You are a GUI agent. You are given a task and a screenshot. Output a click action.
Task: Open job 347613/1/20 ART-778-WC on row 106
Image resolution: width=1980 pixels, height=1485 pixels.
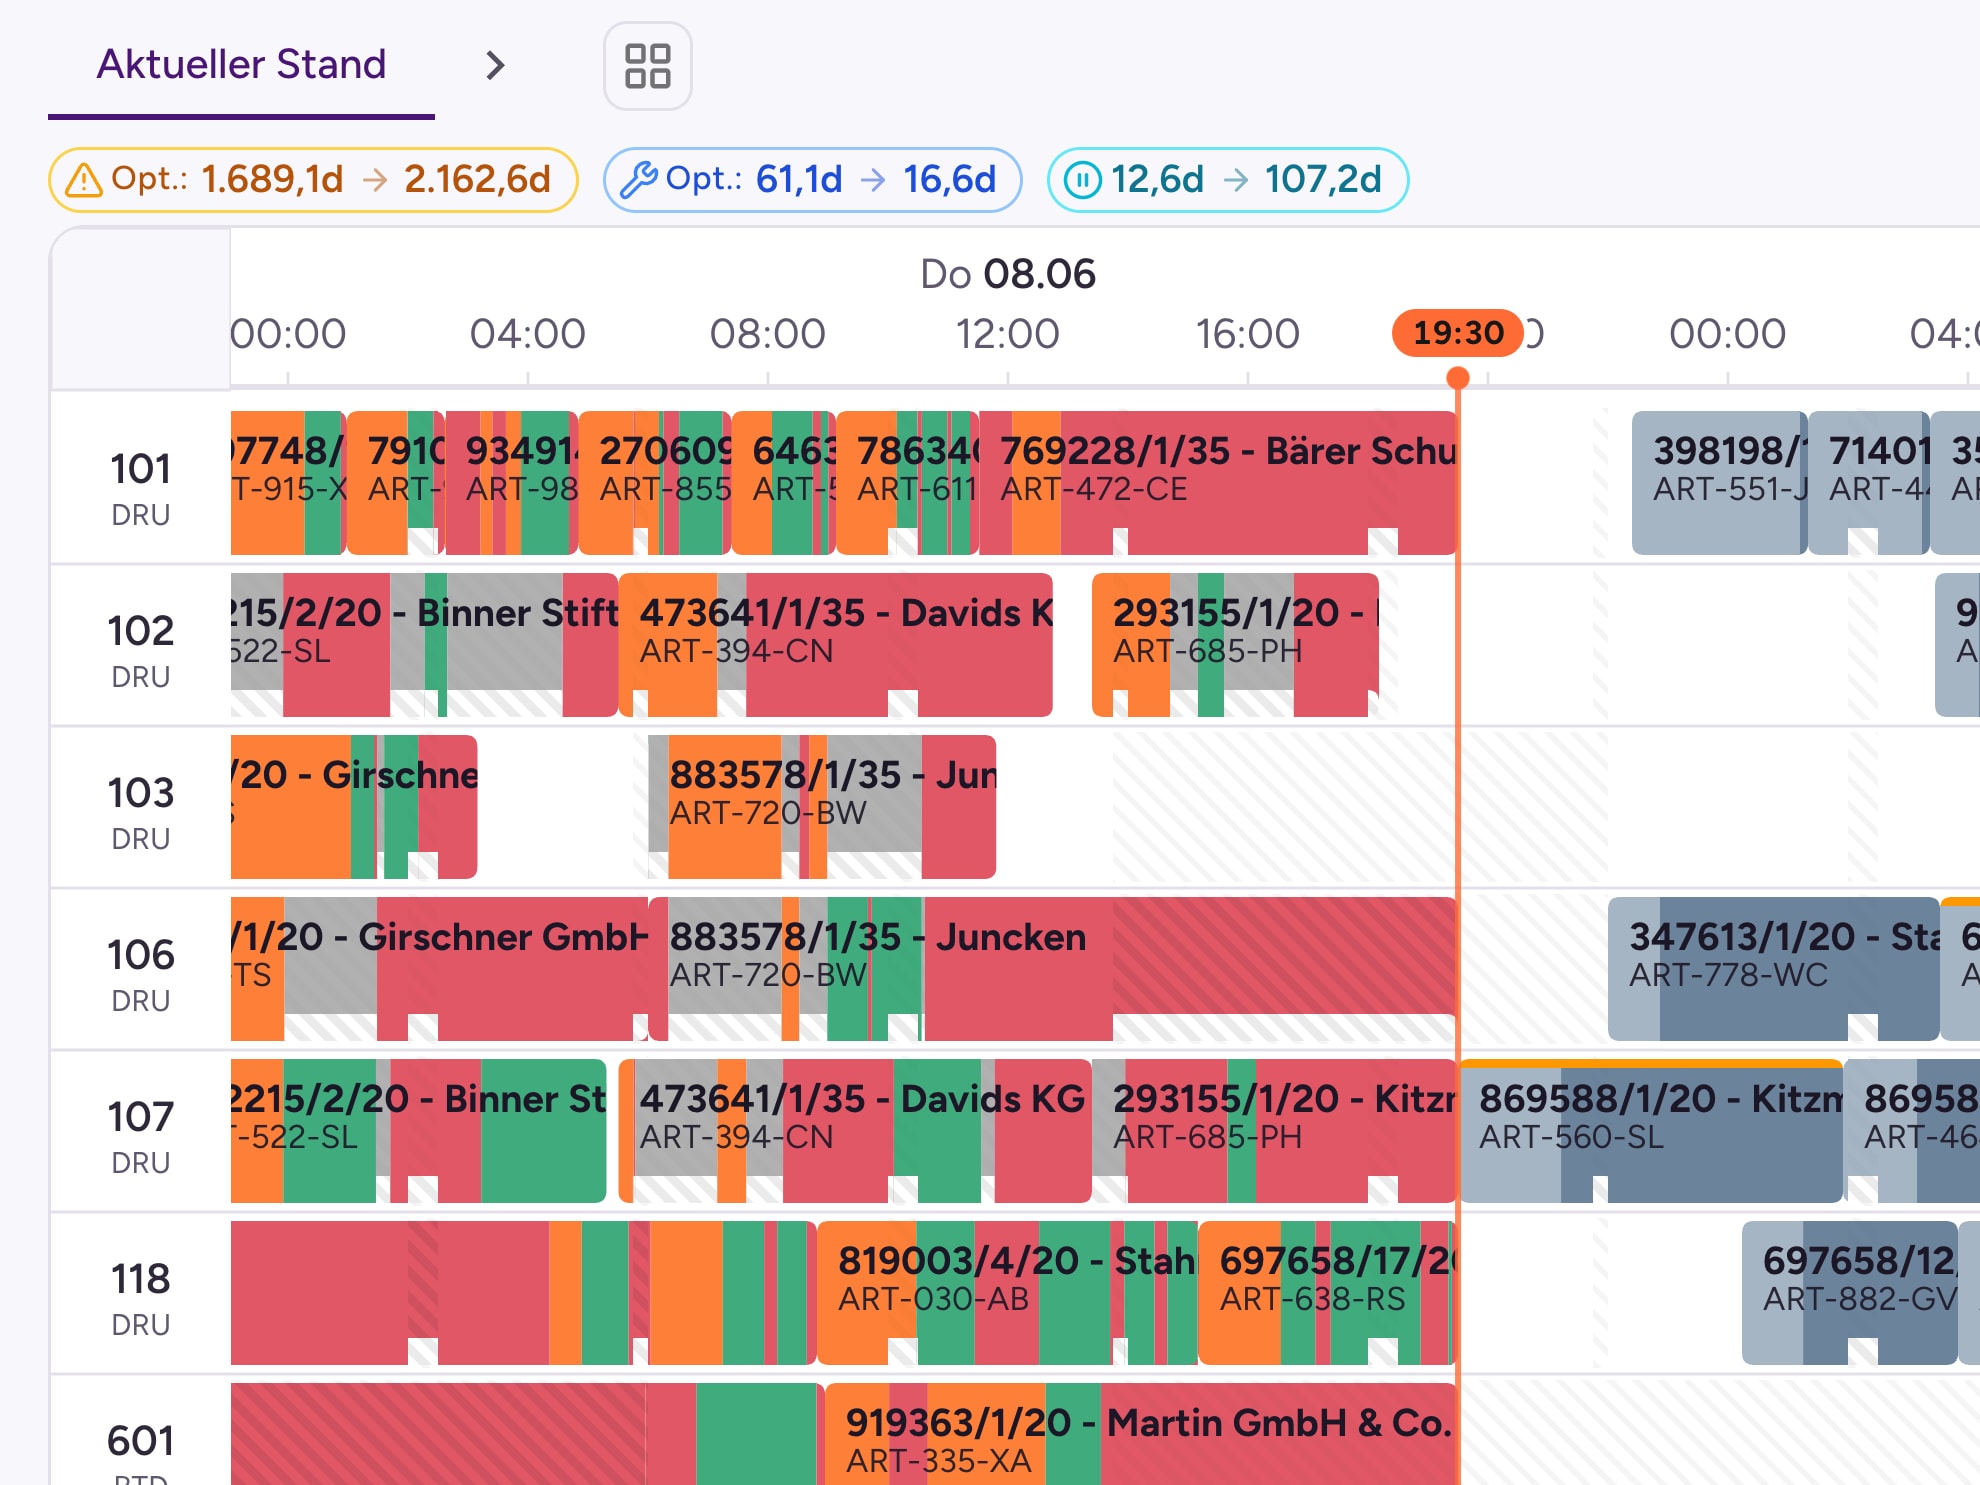coord(1773,968)
